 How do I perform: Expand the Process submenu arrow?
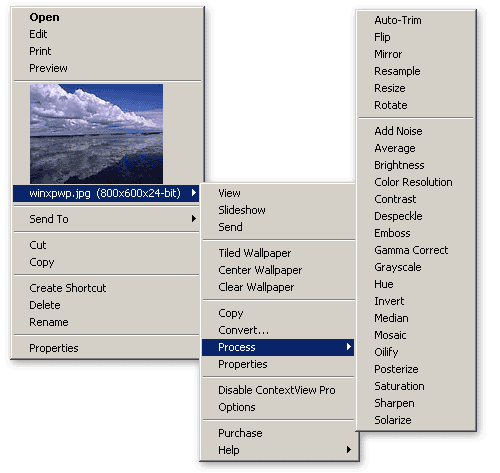[349, 347]
